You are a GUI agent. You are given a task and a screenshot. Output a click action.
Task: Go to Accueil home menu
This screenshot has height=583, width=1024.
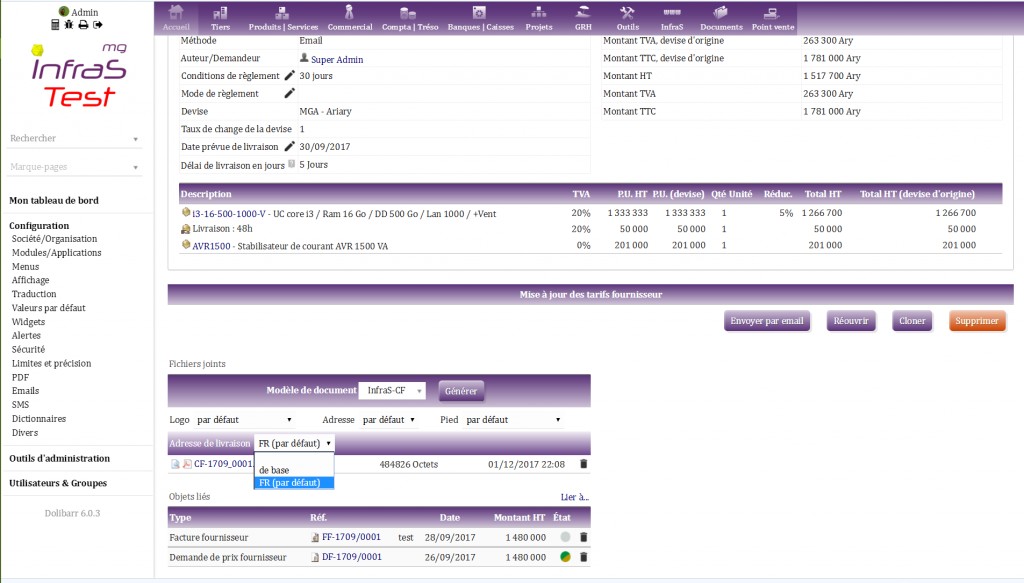[x=176, y=18]
